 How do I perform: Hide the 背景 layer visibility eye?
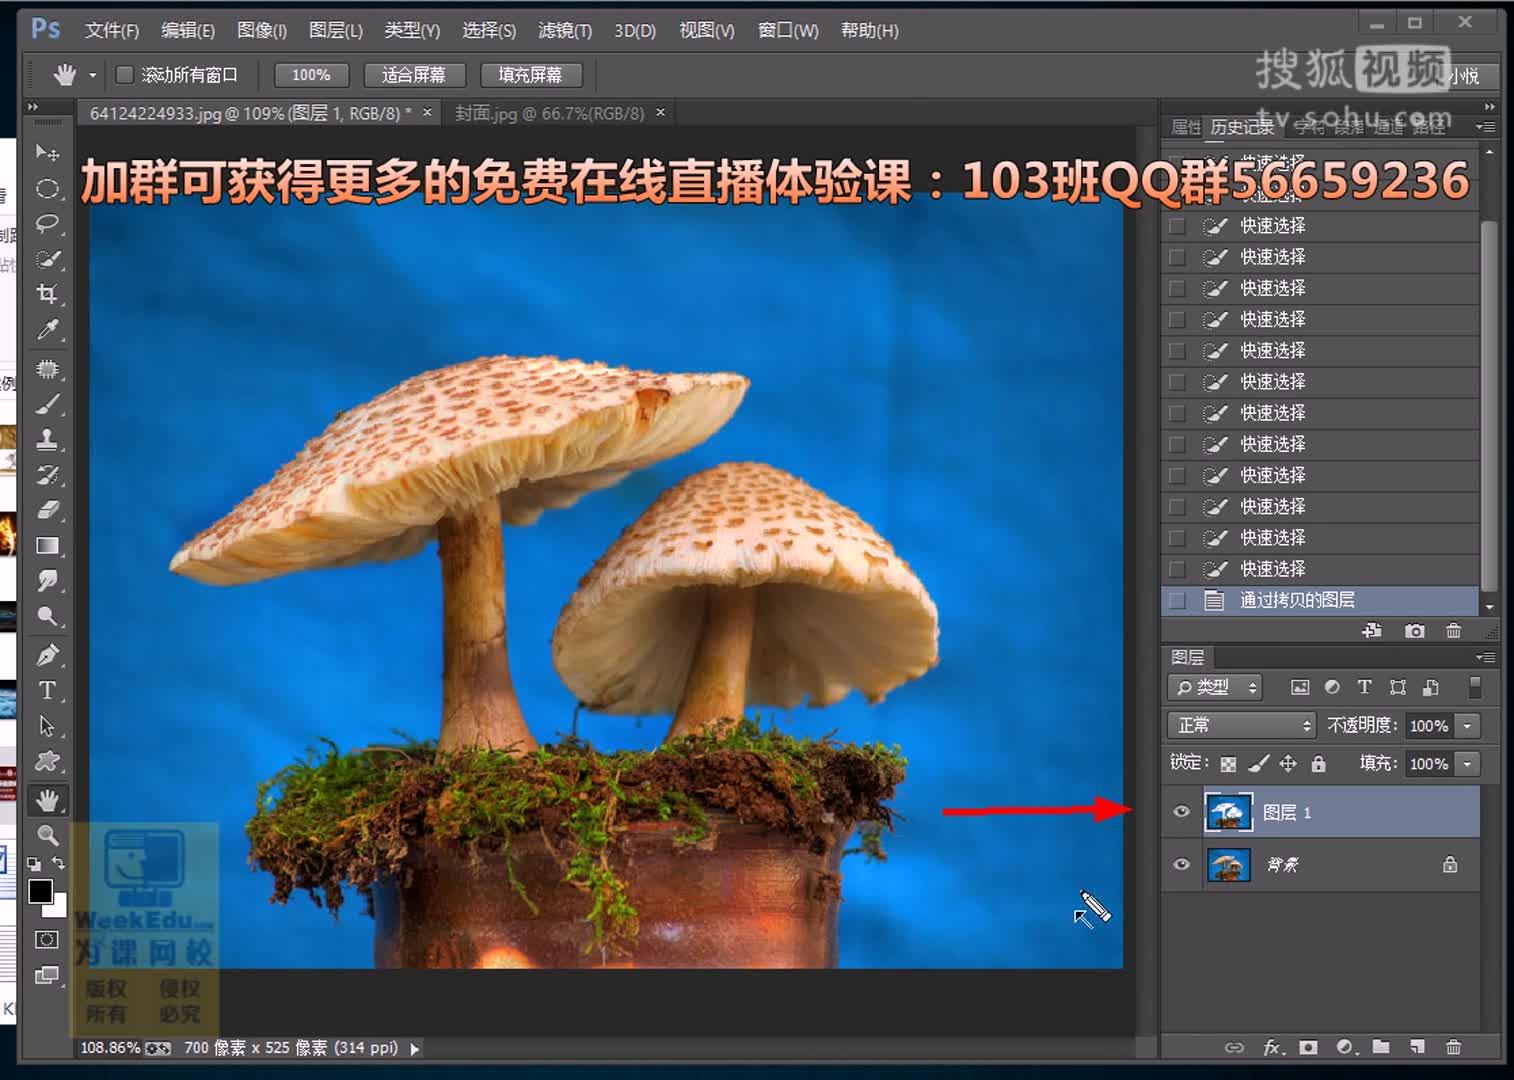pyautogui.click(x=1181, y=864)
